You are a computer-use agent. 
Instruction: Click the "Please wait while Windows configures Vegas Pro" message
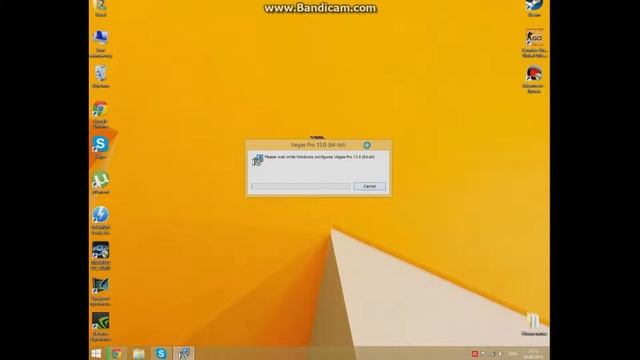click(319, 157)
